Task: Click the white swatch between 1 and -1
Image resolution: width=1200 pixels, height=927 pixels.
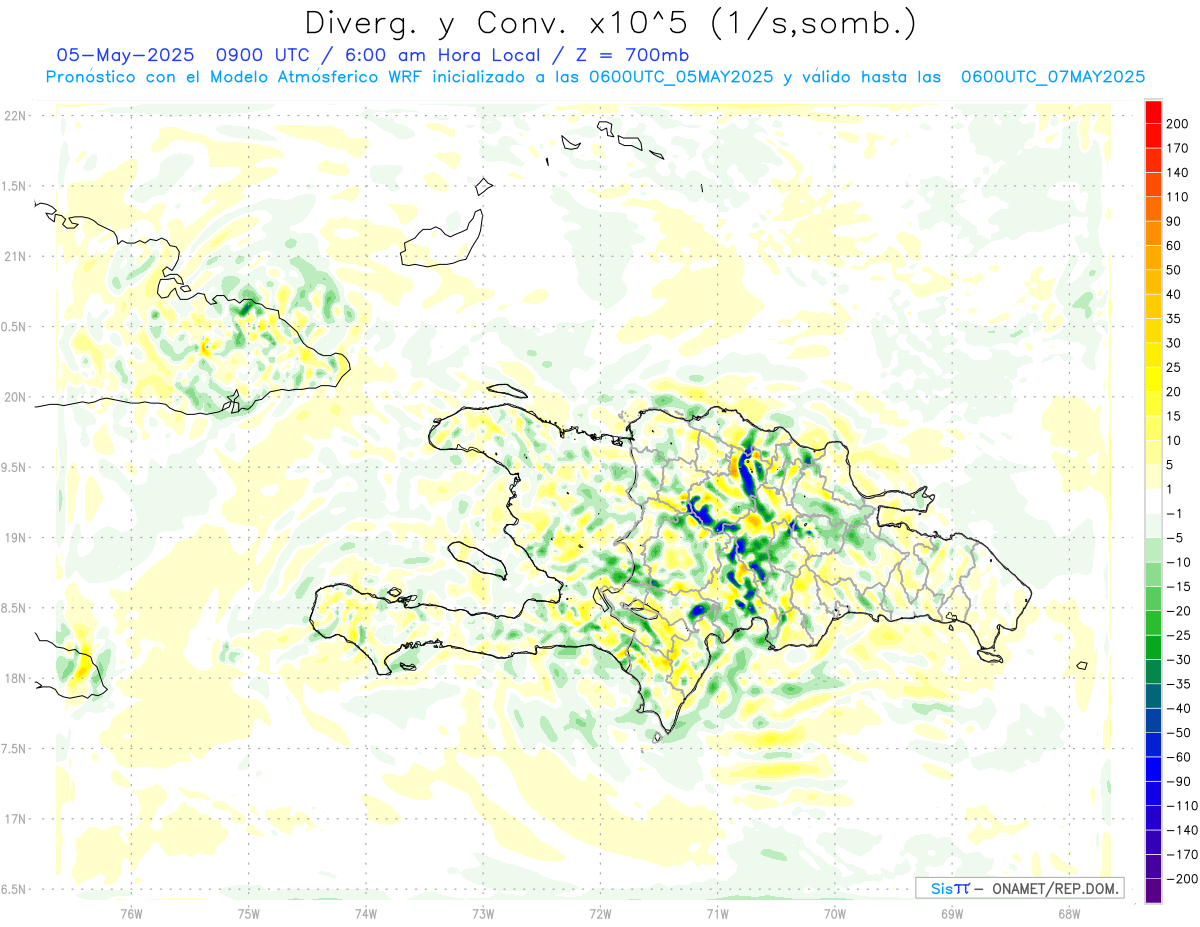Action: tap(1153, 501)
